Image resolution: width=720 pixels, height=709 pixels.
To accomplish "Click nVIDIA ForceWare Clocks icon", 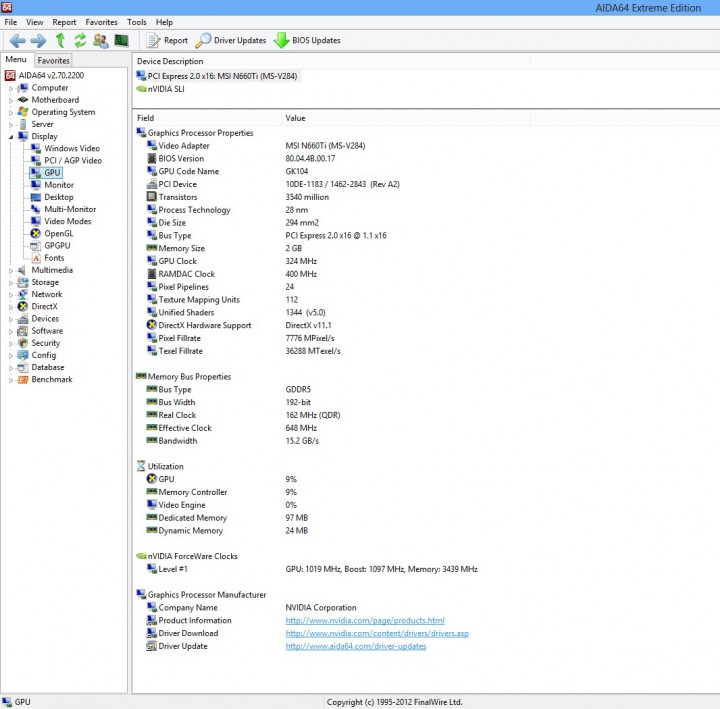I will [x=141, y=556].
